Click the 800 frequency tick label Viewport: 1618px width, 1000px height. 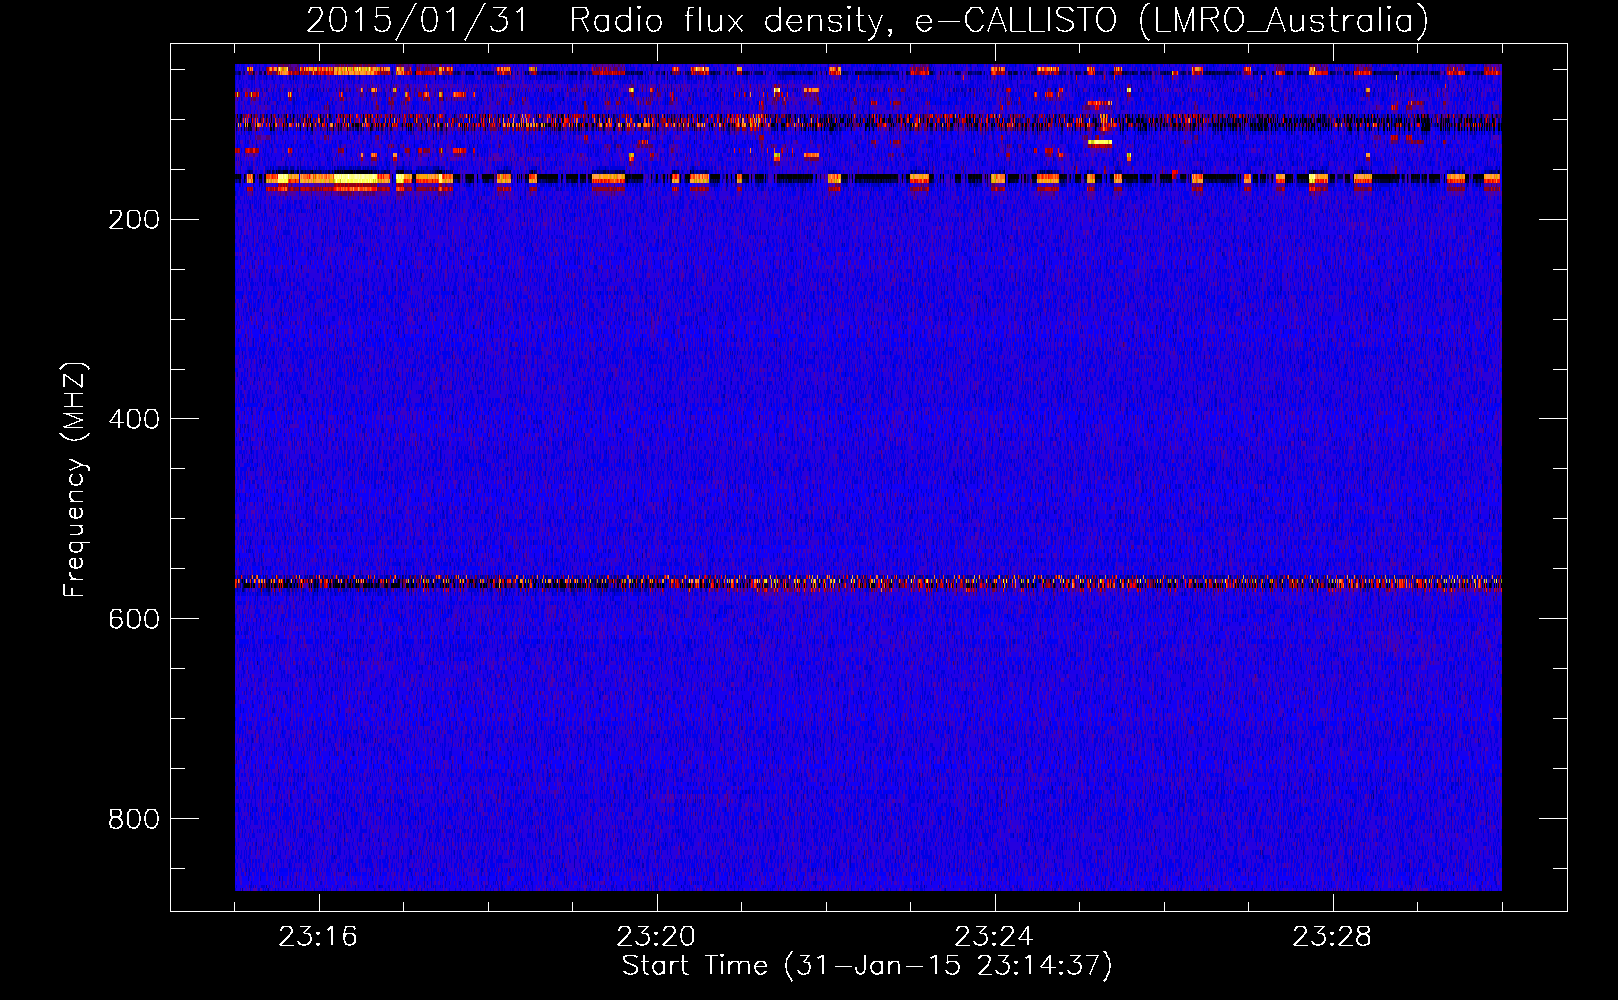coord(134,819)
